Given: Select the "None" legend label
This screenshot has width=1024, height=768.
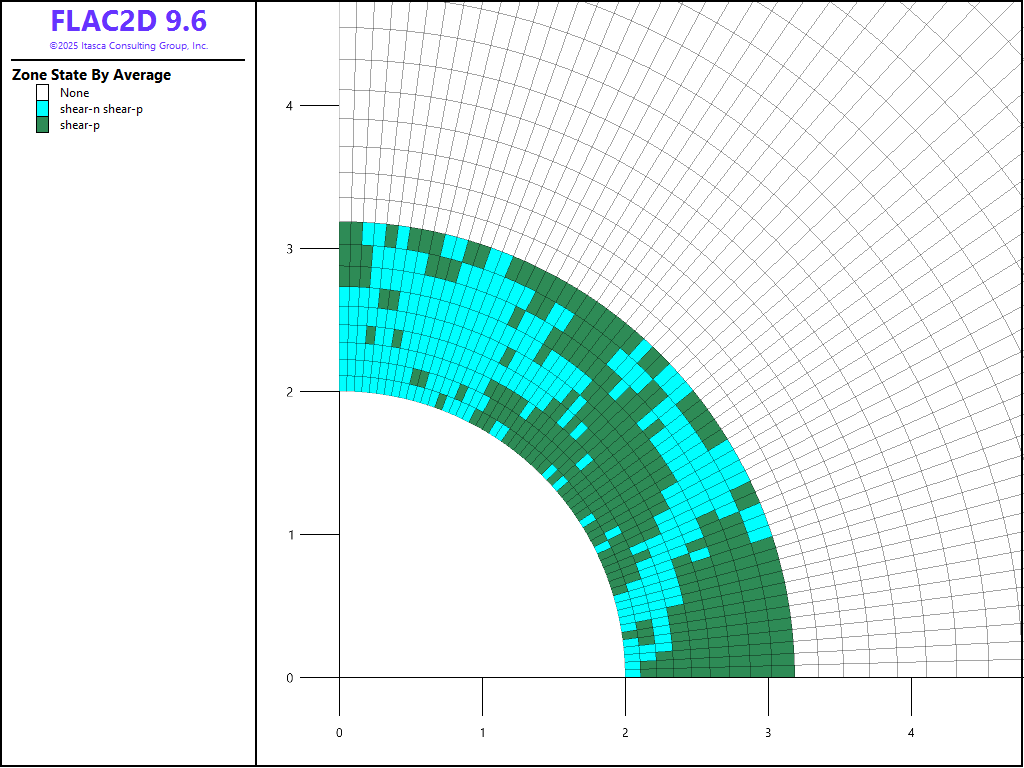Looking at the screenshot, I should coord(74,93).
